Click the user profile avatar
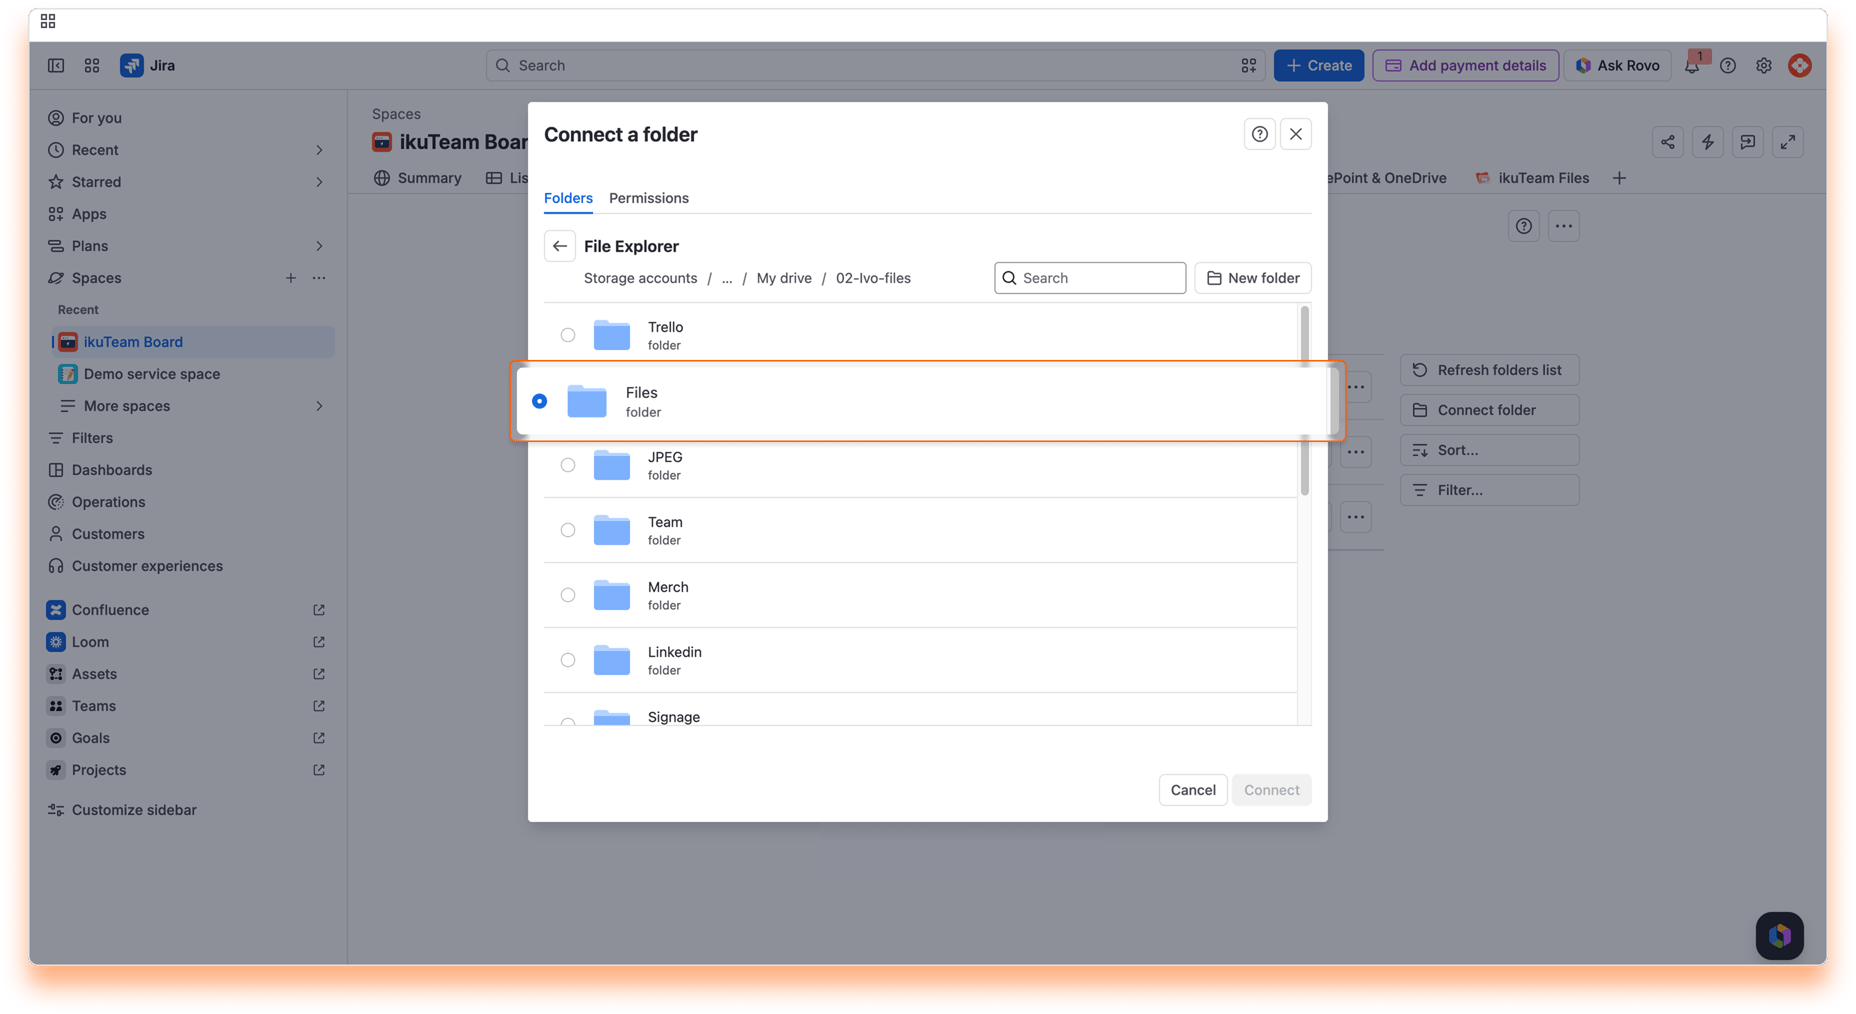This screenshot has height=1014, width=1856. coord(1800,65)
